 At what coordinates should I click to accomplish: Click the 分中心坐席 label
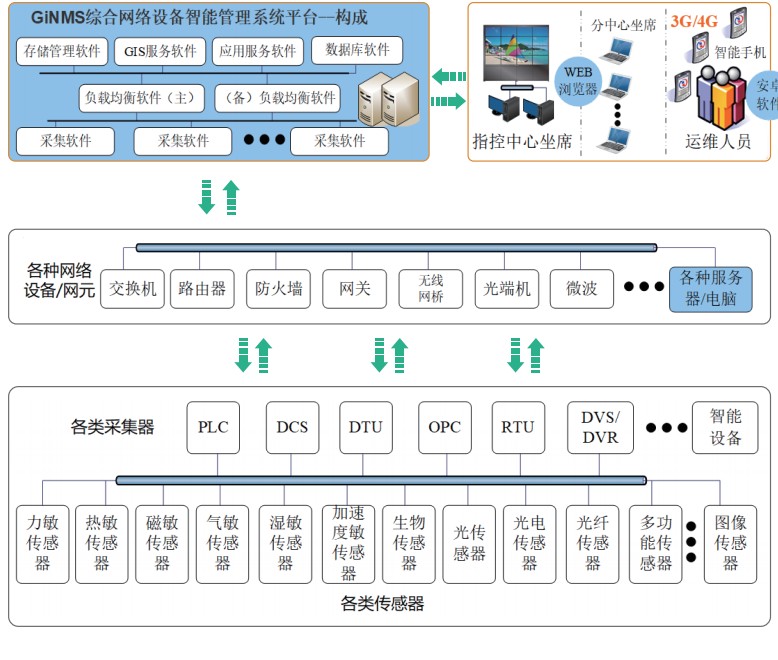[x=623, y=25]
